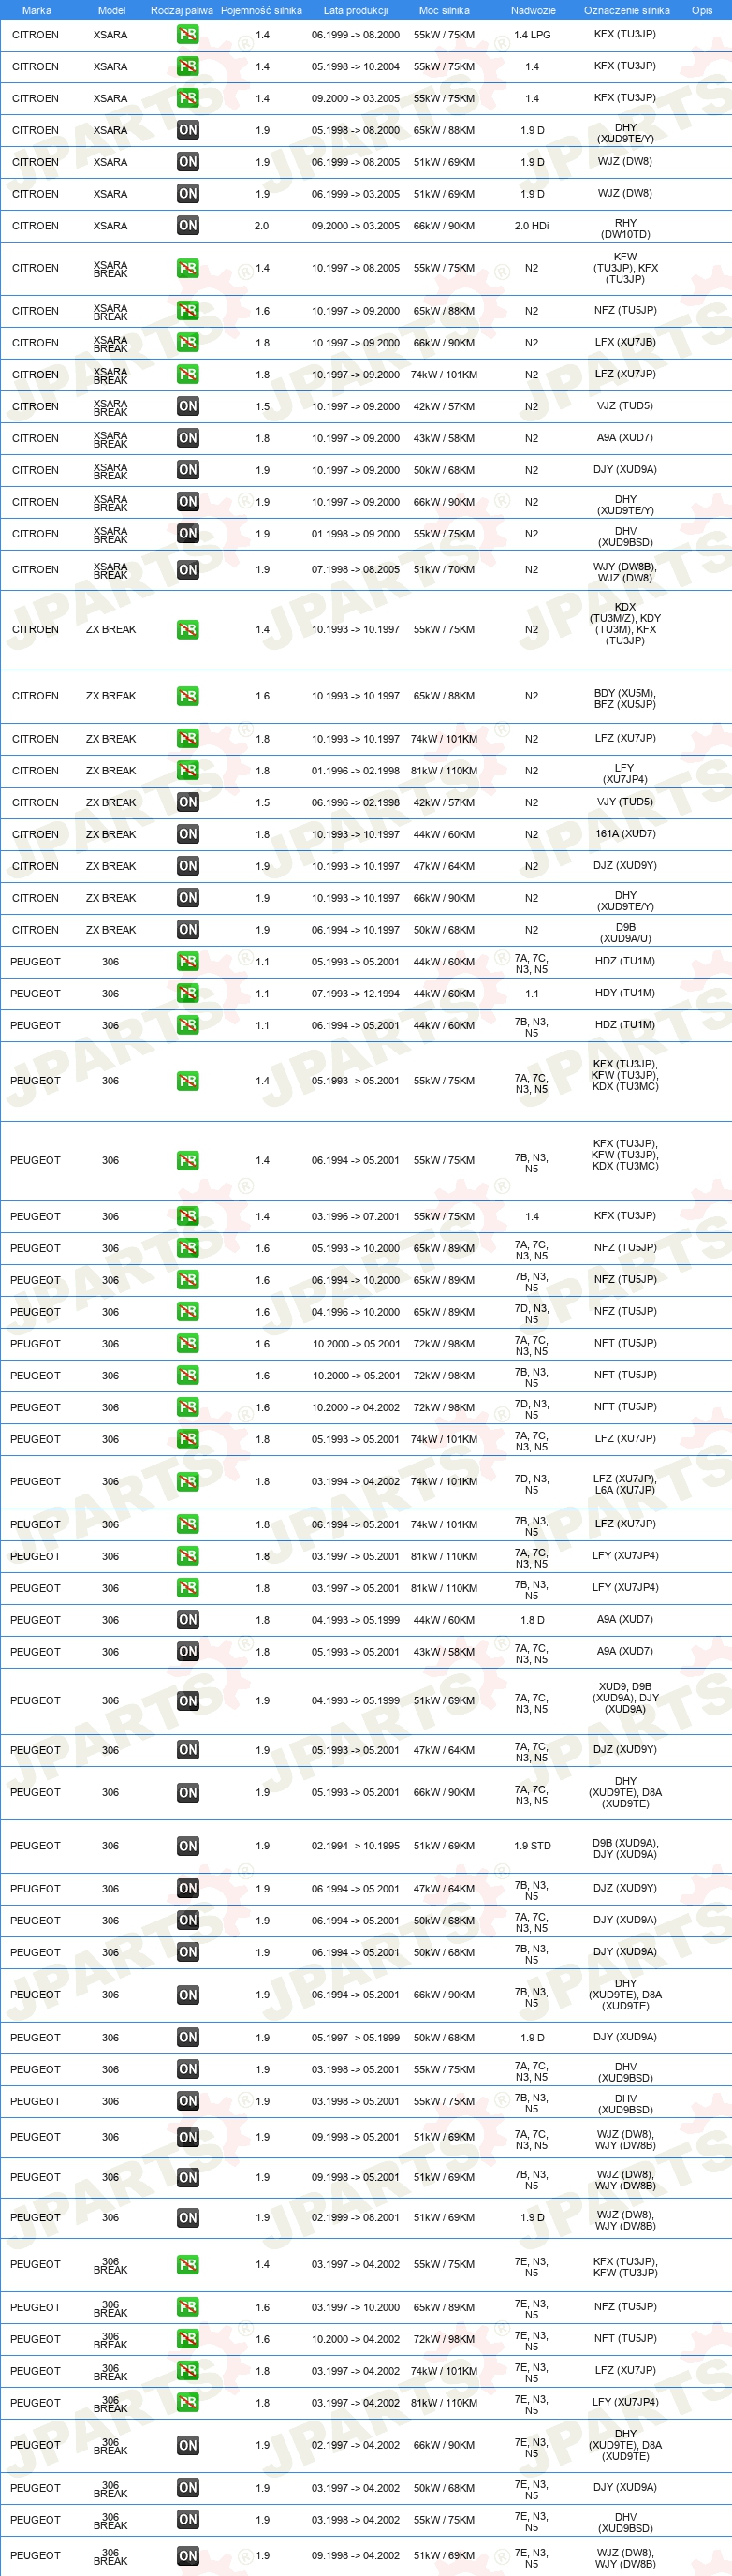Click diesel icon in Xsara Break VJZ (TUD5) row
Viewport: 732px width, 2576px height.
tap(188, 407)
